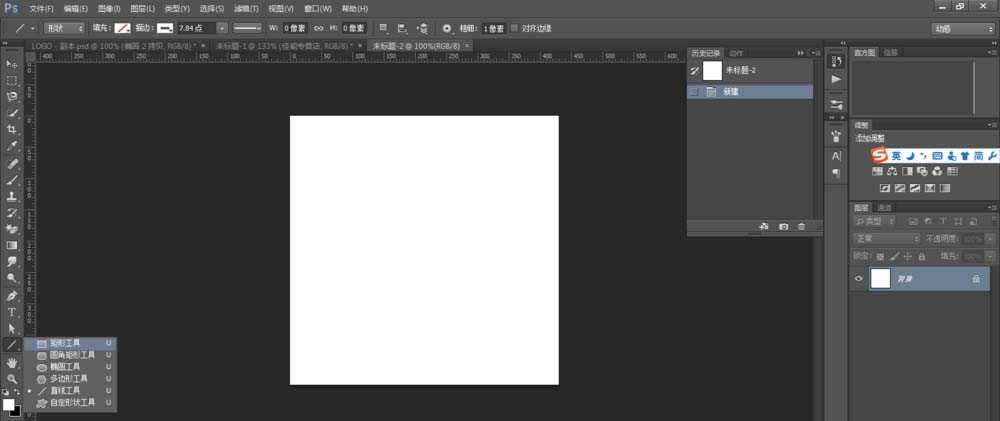Create a new snapshot with the camera icon
Viewport: 1000px width, 421px height.
(783, 227)
